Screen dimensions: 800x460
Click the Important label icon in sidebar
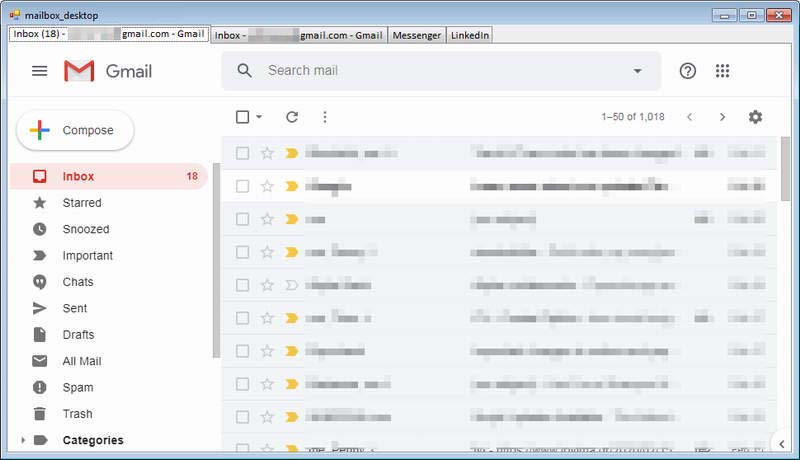point(39,255)
